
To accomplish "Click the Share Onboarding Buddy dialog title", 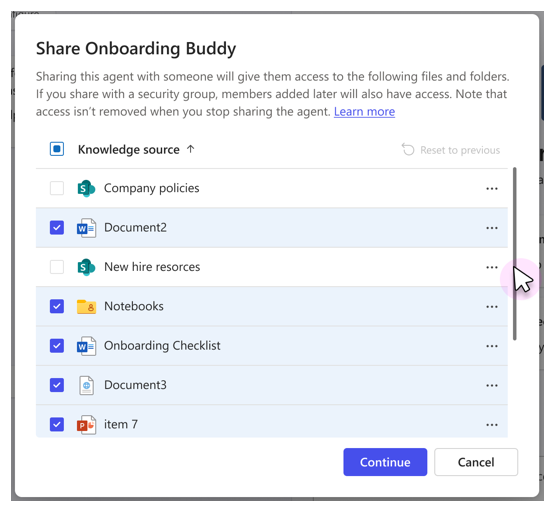I will pyautogui.click(x=136, y=48).
